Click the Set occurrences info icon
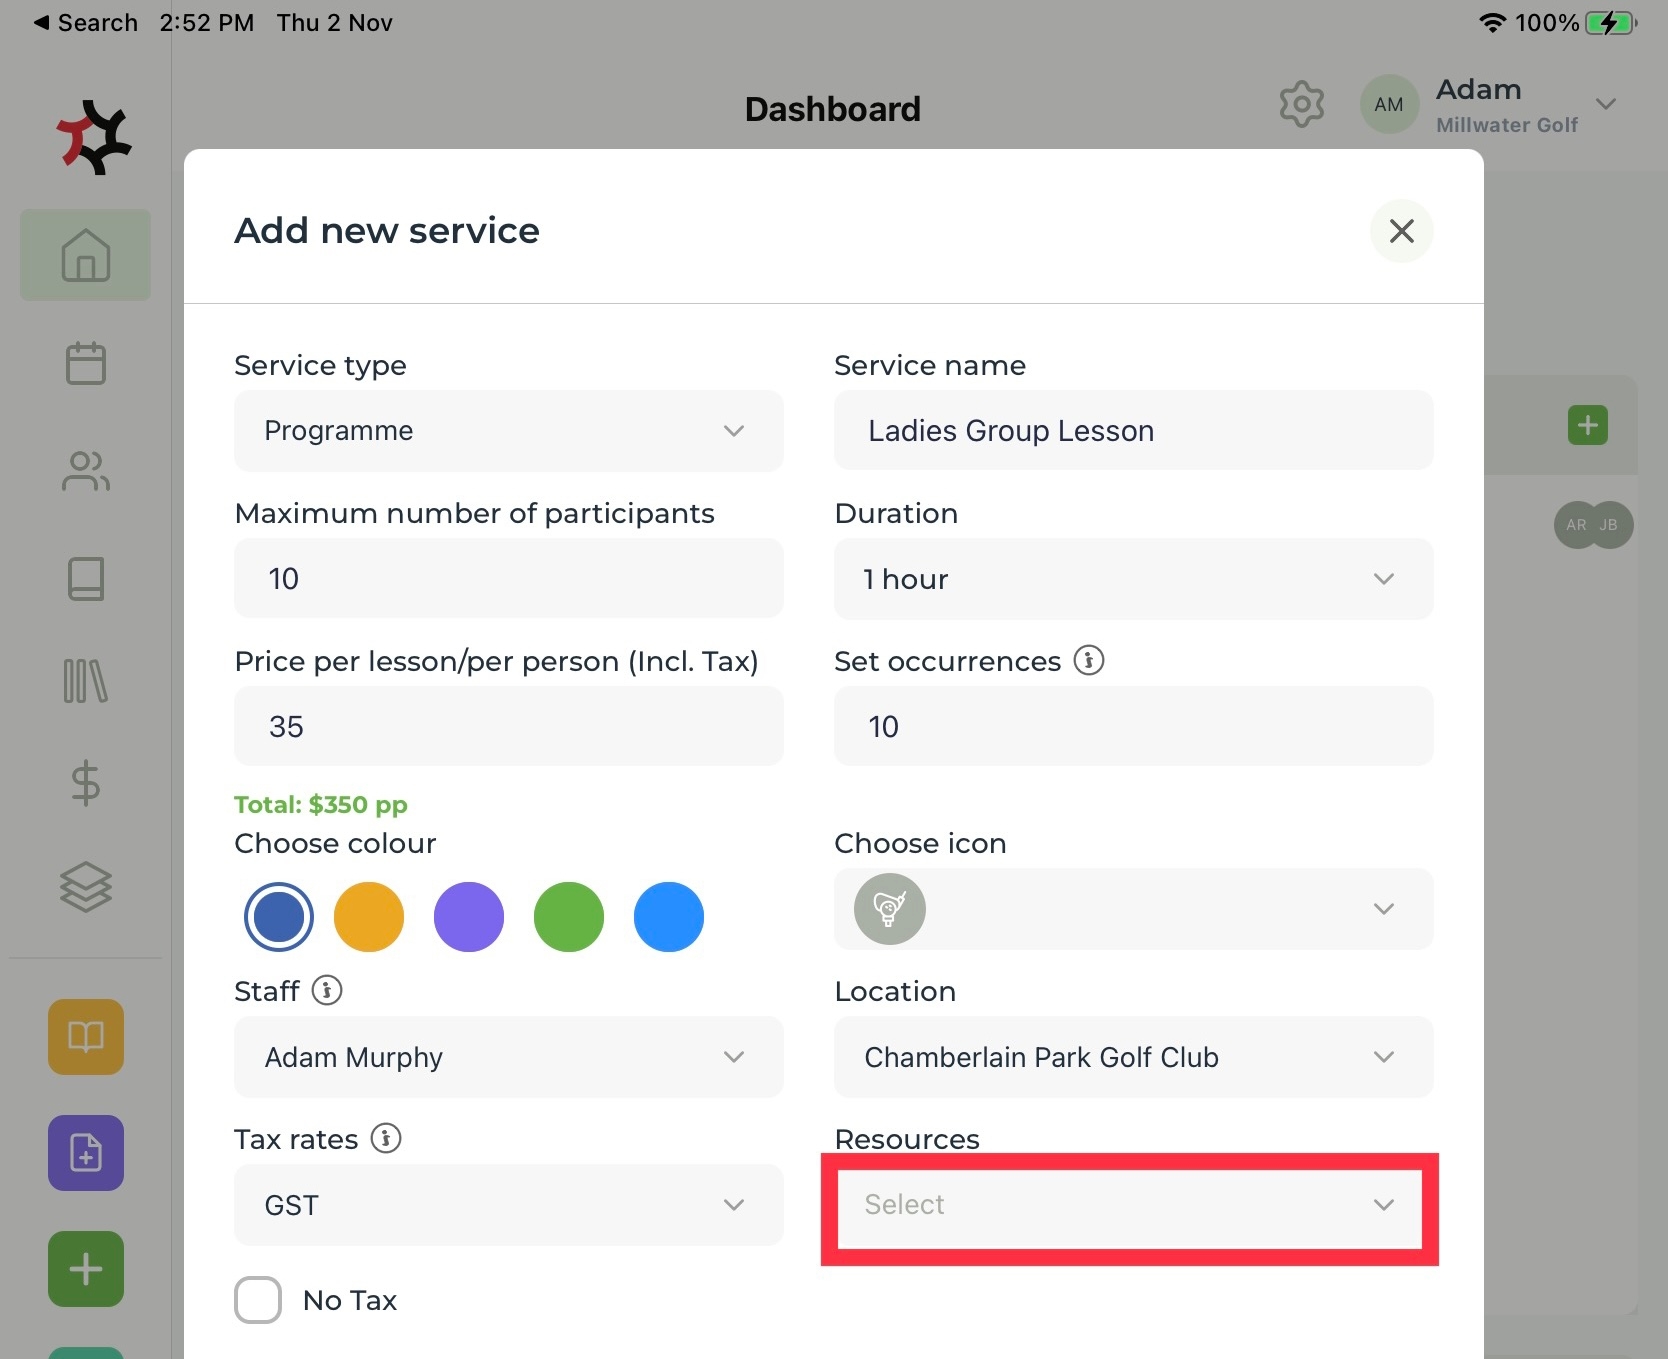 pos(1089,660)
